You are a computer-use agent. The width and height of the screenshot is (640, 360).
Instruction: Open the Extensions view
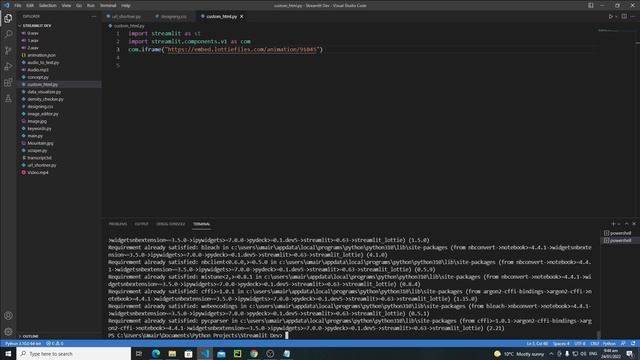(8, 82)
